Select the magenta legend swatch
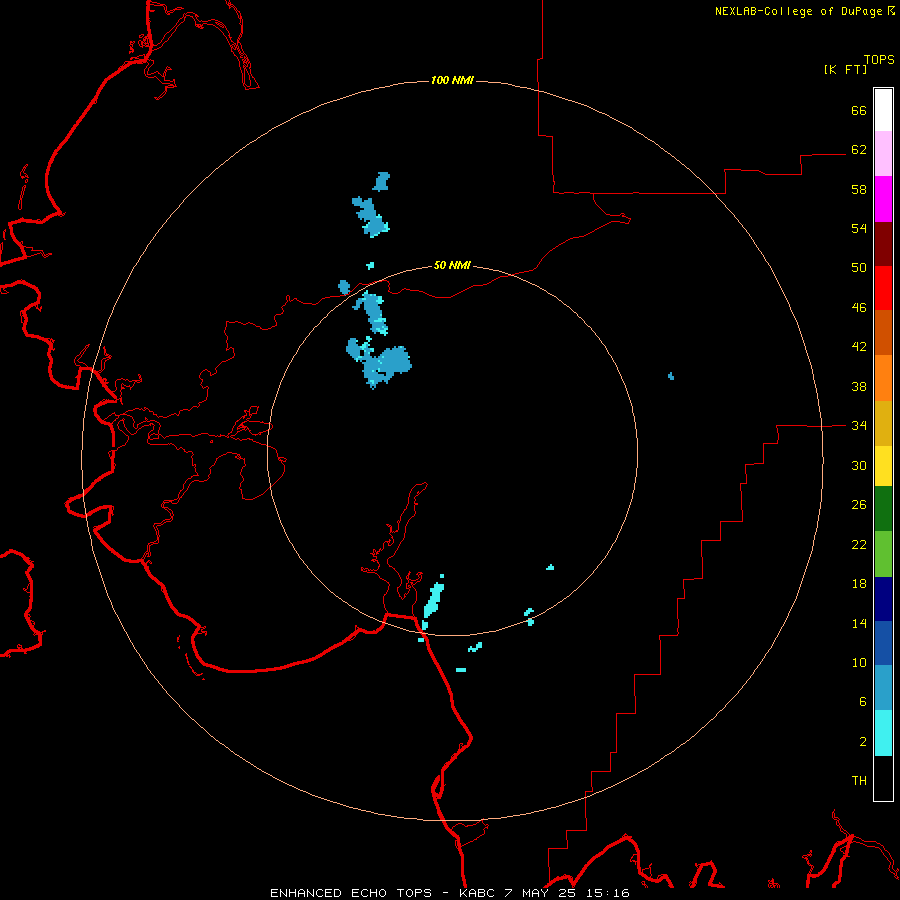This screenshot has width=900, height=900. (883, 199)
